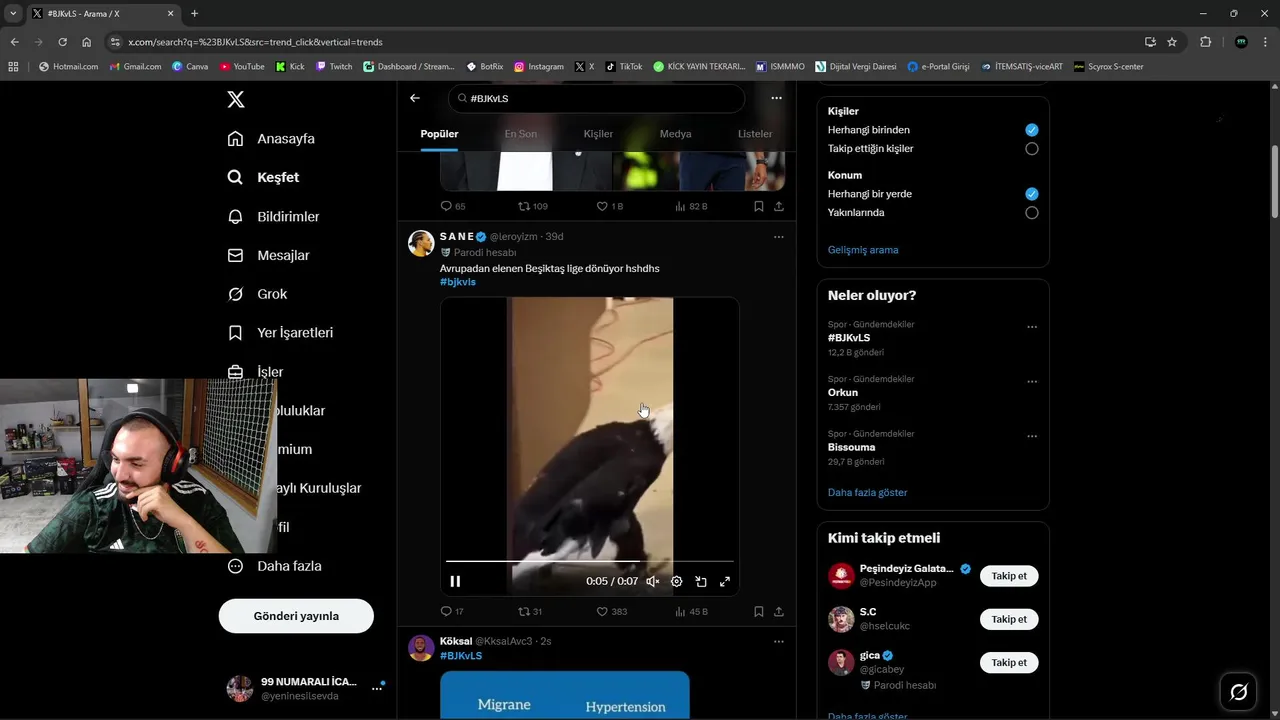
Task: Like the SANE post with 383 likes
Action: (x=611, y=611)
